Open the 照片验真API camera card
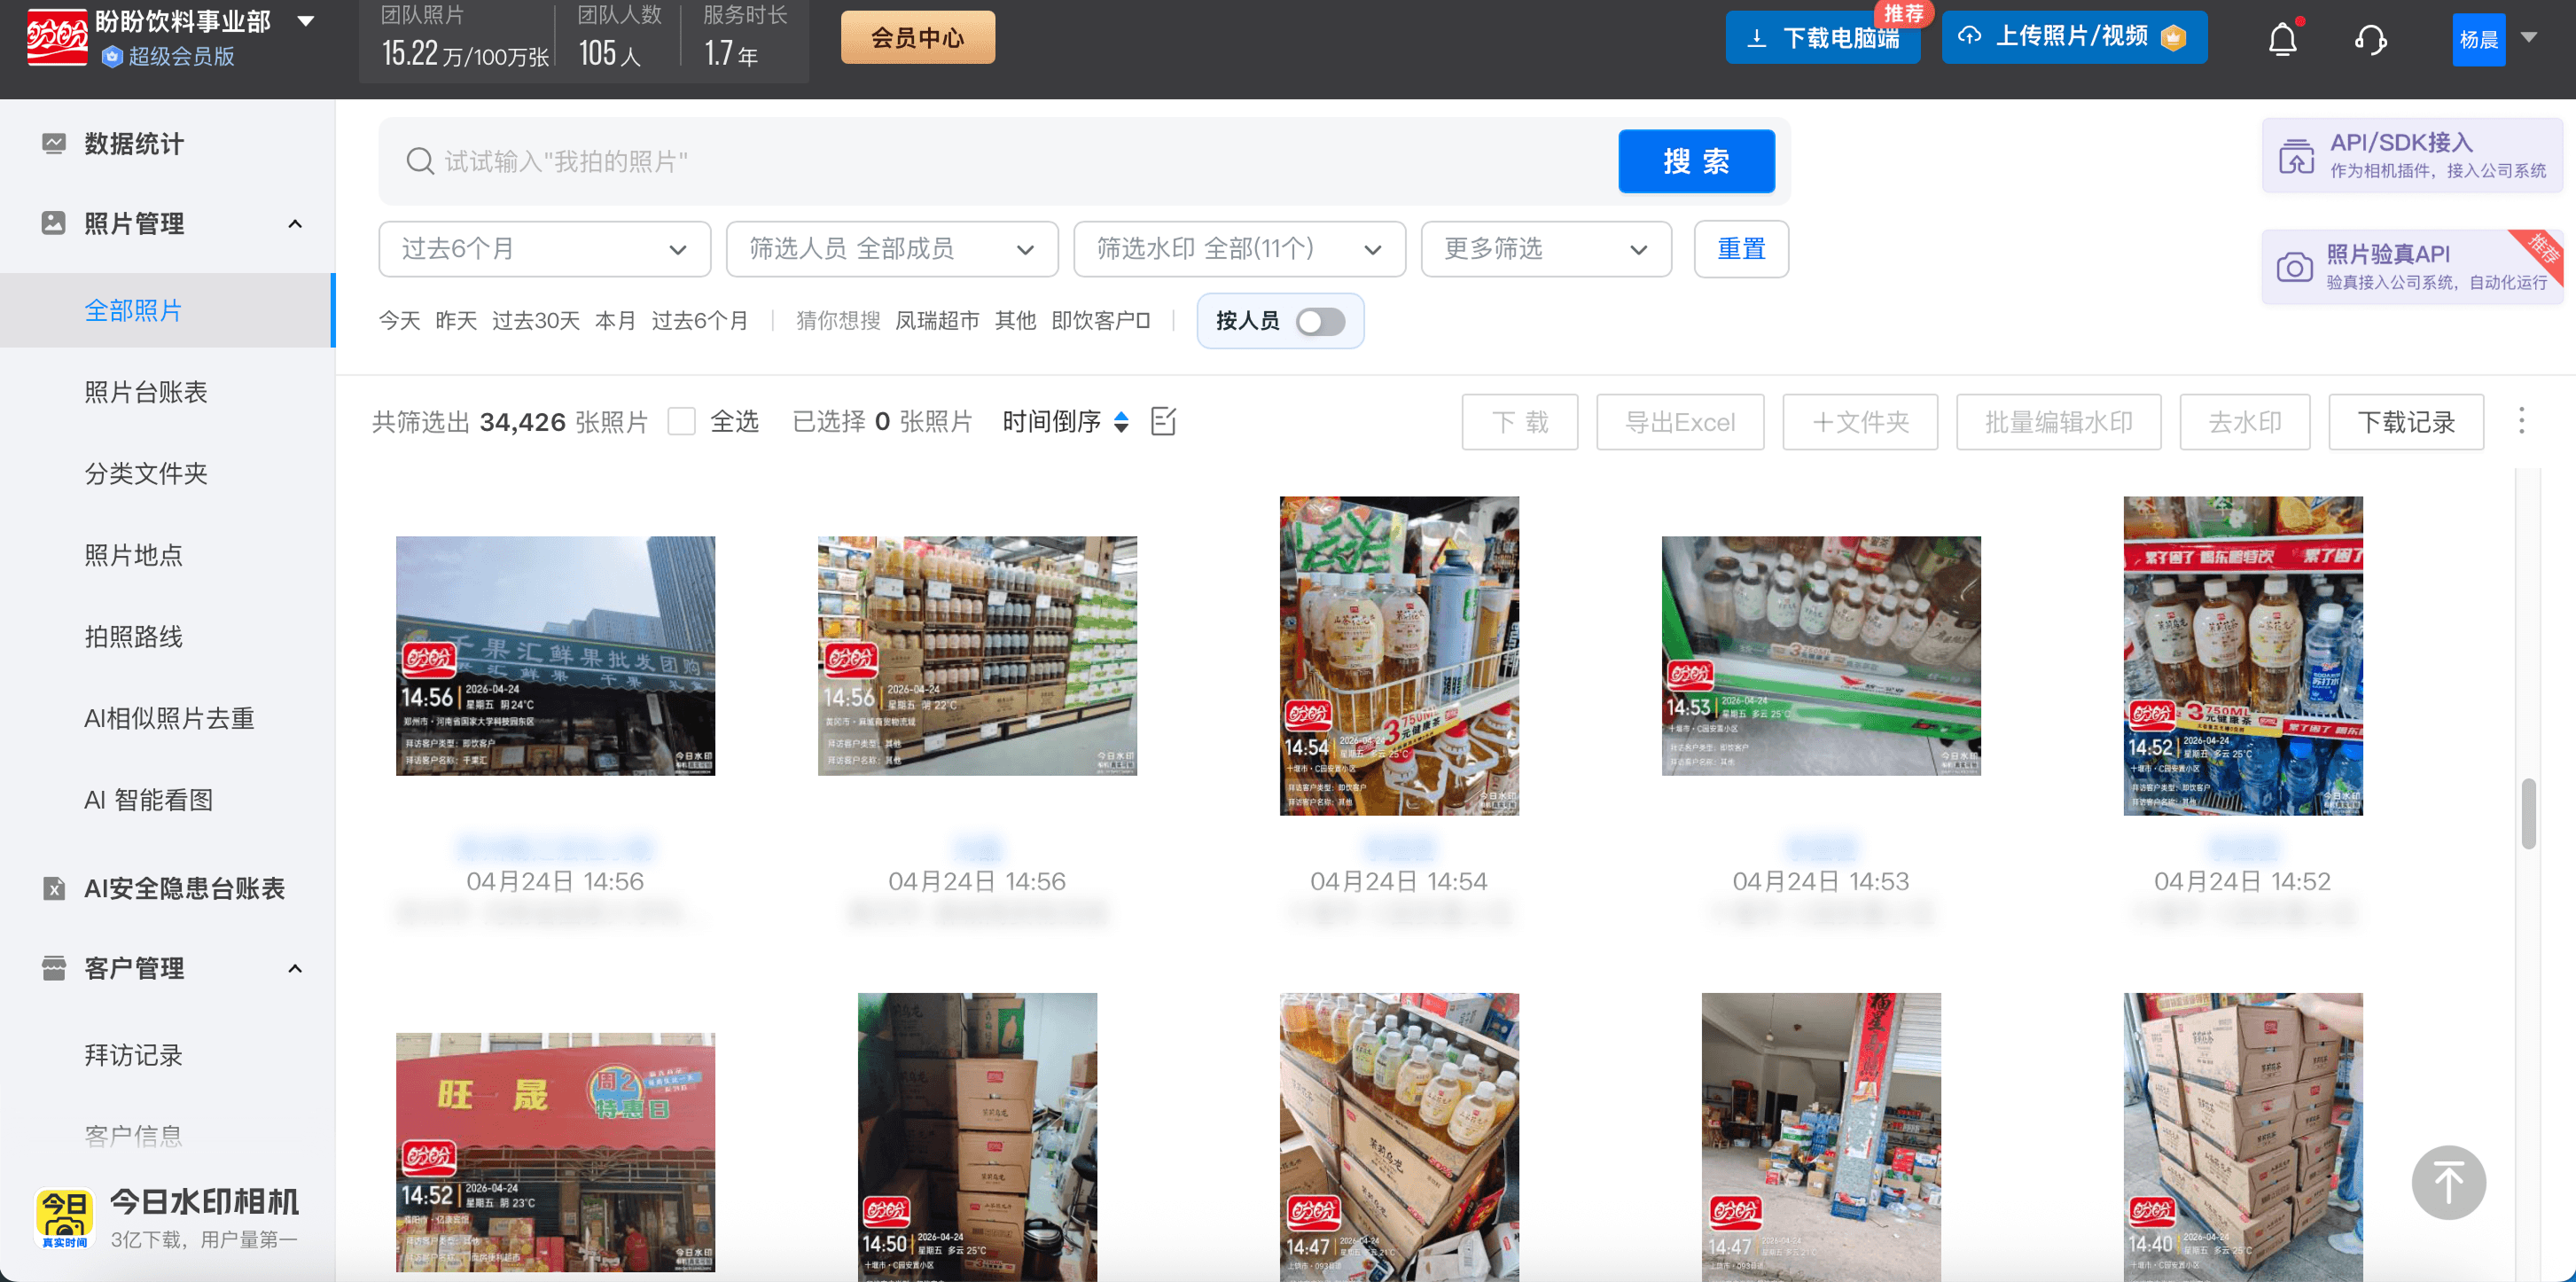The height and width of the screenshot is (1282, 2576). [2412, 266]
